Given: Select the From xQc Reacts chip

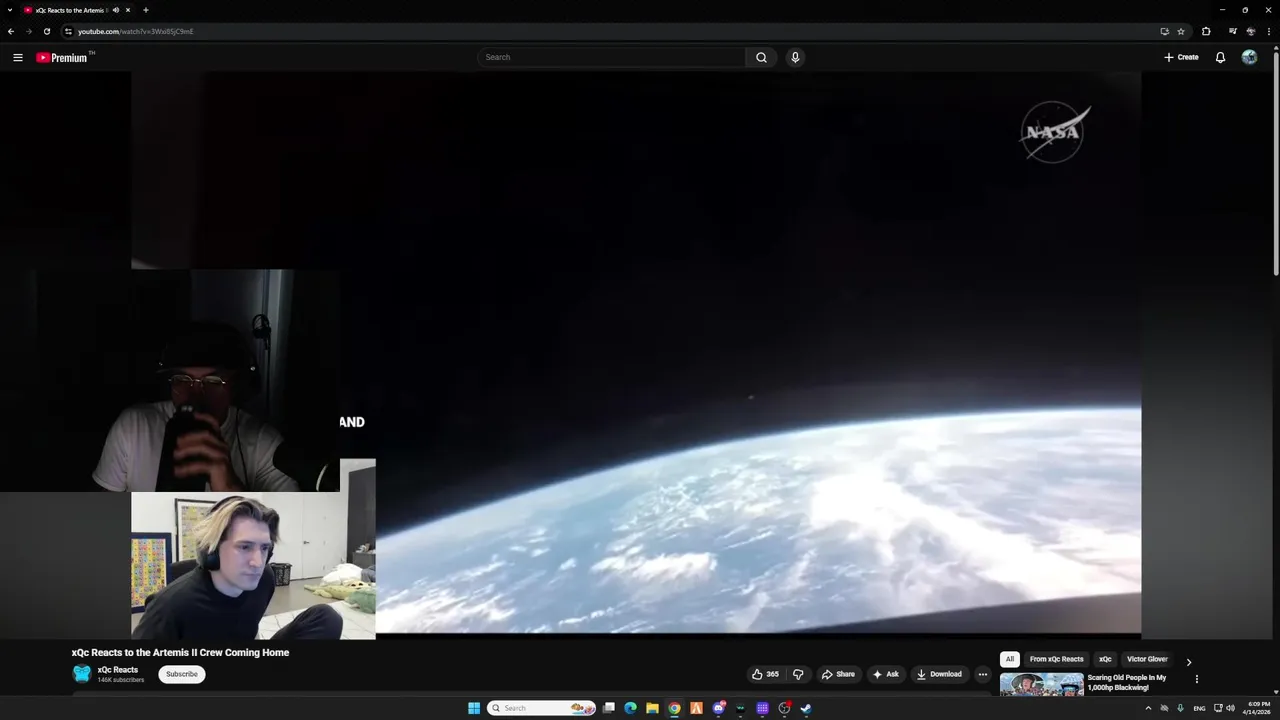Looking at the screenshot, I should pyautogui.click(x=1057, y=659).
